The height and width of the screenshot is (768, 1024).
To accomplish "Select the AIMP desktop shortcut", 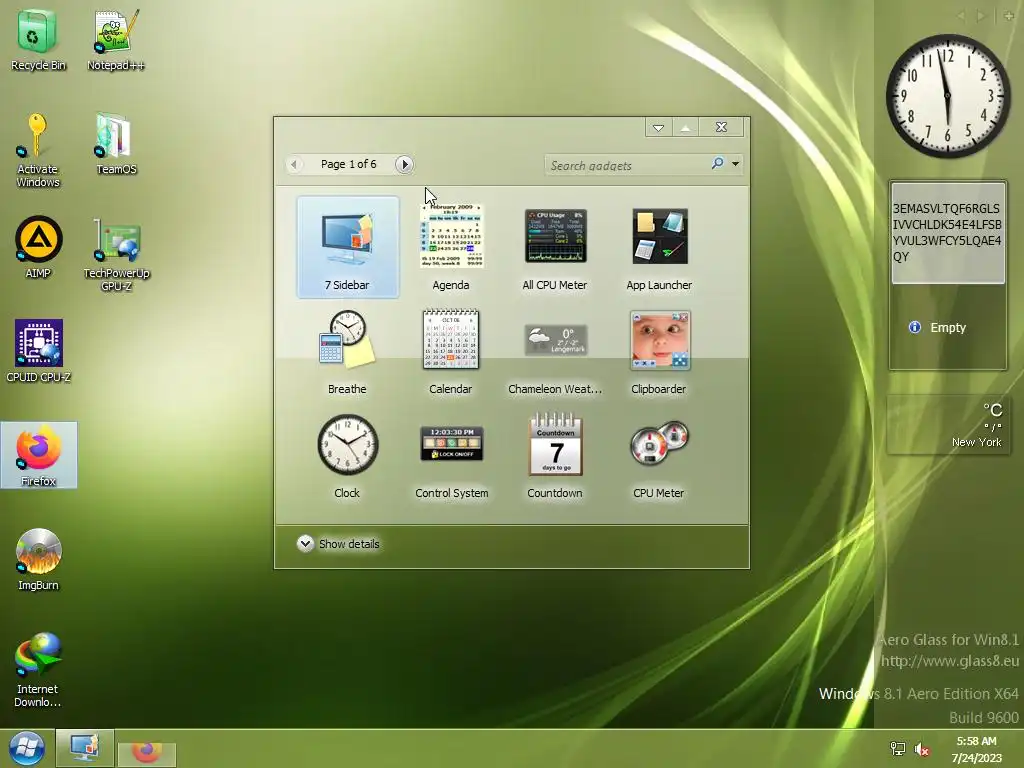I will [38, 248].
